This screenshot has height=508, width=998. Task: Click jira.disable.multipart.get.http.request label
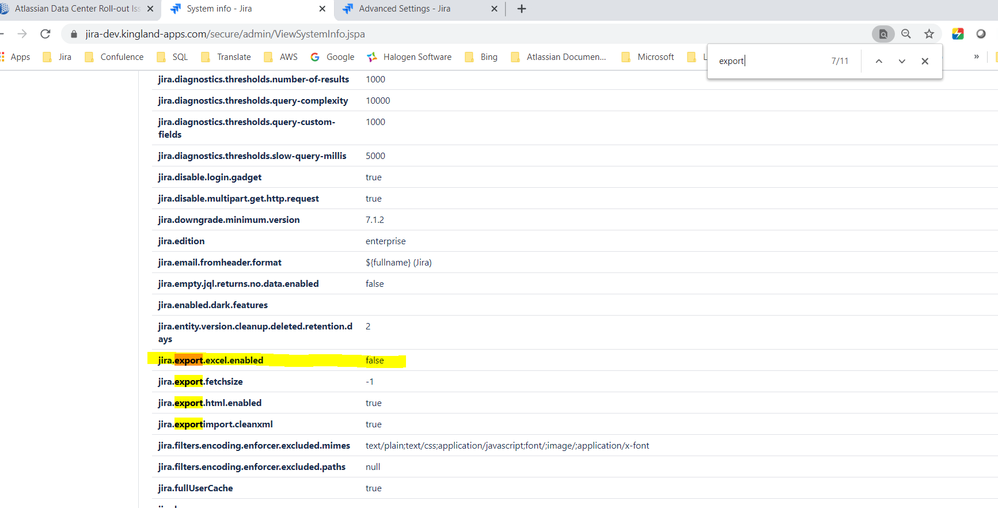point(239,199)
